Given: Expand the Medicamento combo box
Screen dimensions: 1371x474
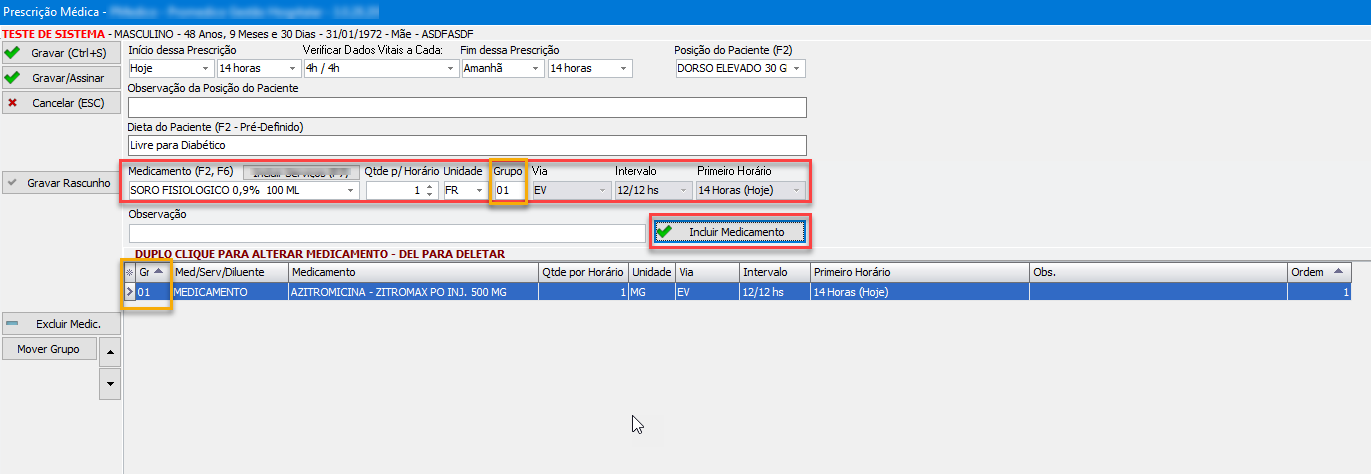Looking at the screenshot, I should [350, 190].
